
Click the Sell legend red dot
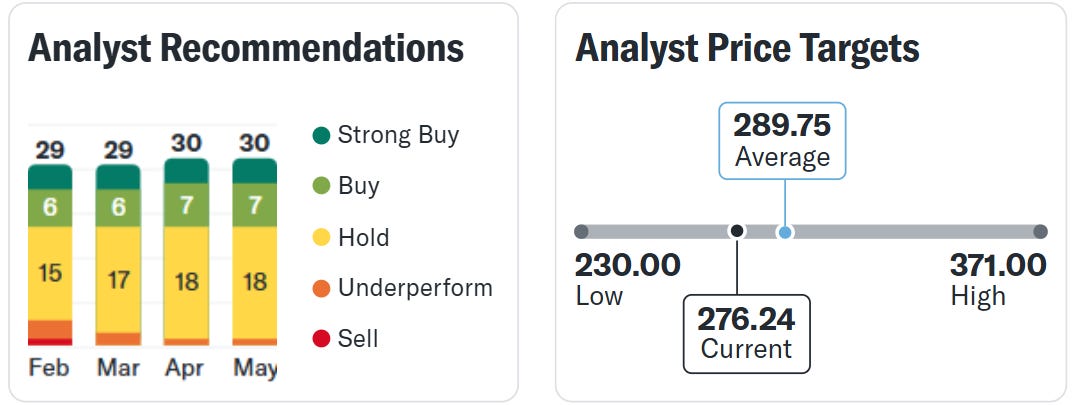(x=321, y=339)
